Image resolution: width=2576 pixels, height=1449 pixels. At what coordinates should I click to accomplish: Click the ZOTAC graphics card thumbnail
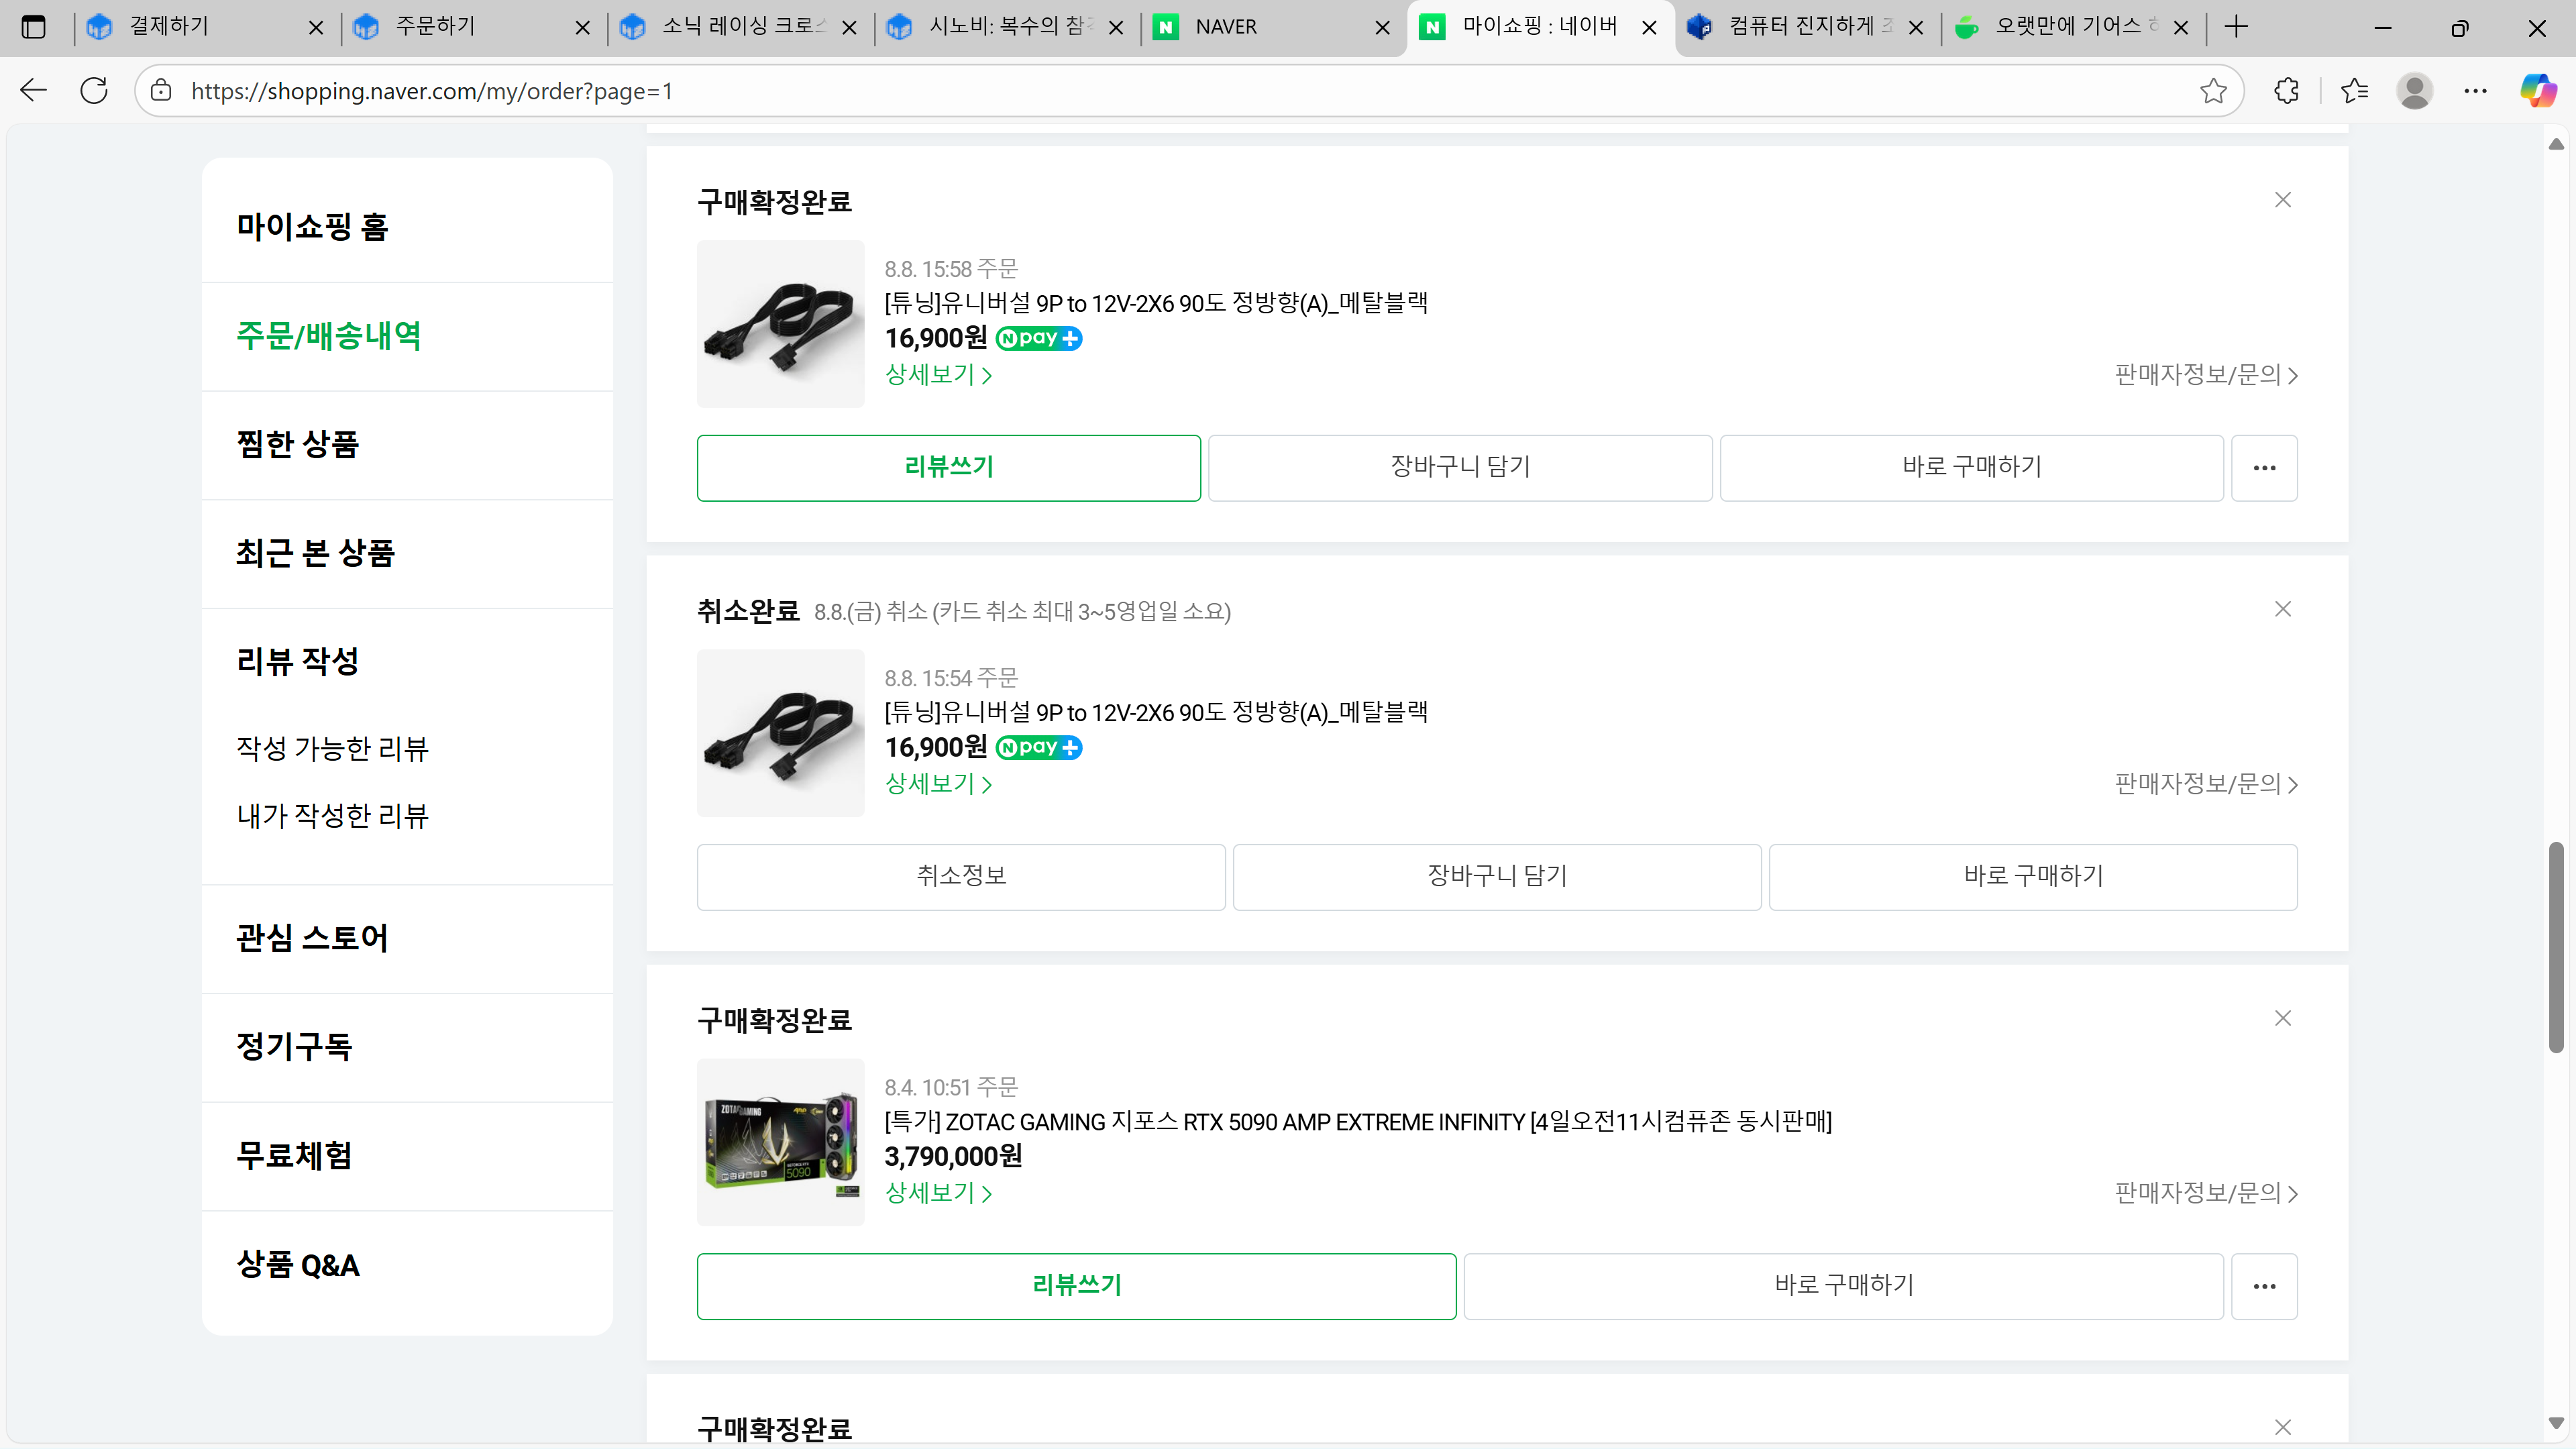[x=780, y=1142]
